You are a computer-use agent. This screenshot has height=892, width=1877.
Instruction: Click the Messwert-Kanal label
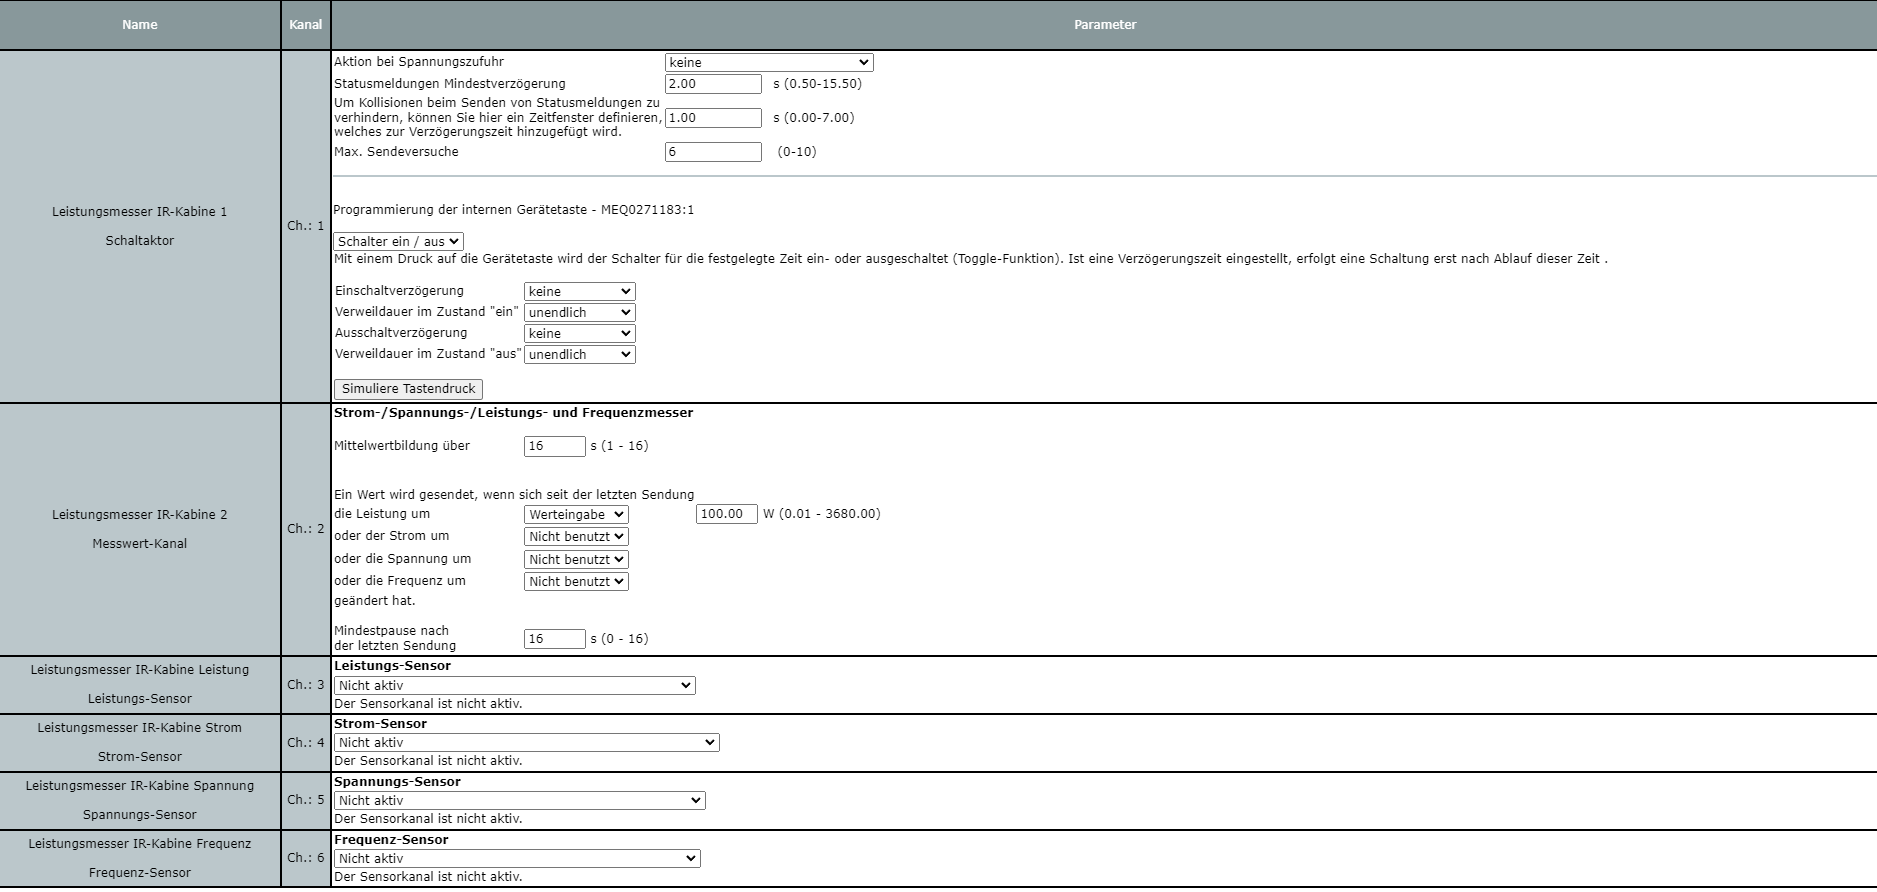pos(140,544)
